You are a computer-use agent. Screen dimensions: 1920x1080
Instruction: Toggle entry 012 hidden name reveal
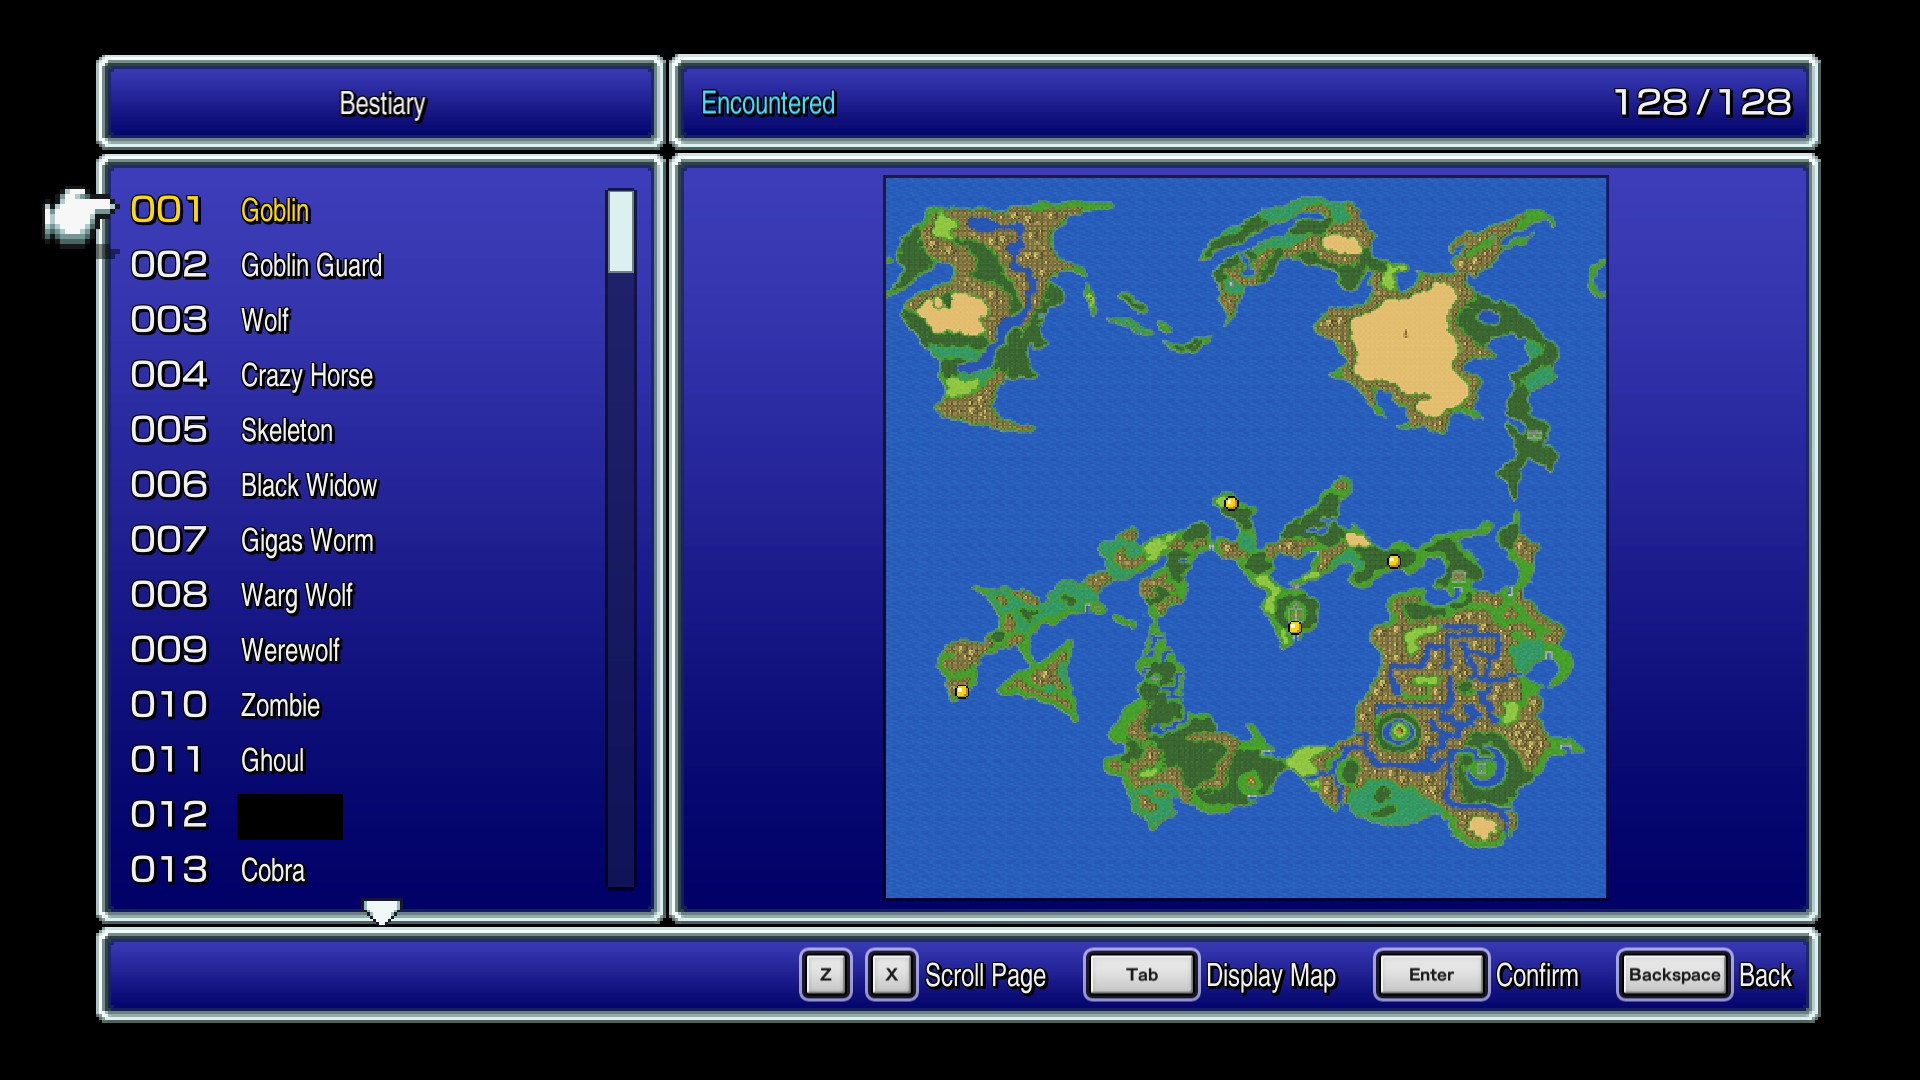tap(289, 814)
